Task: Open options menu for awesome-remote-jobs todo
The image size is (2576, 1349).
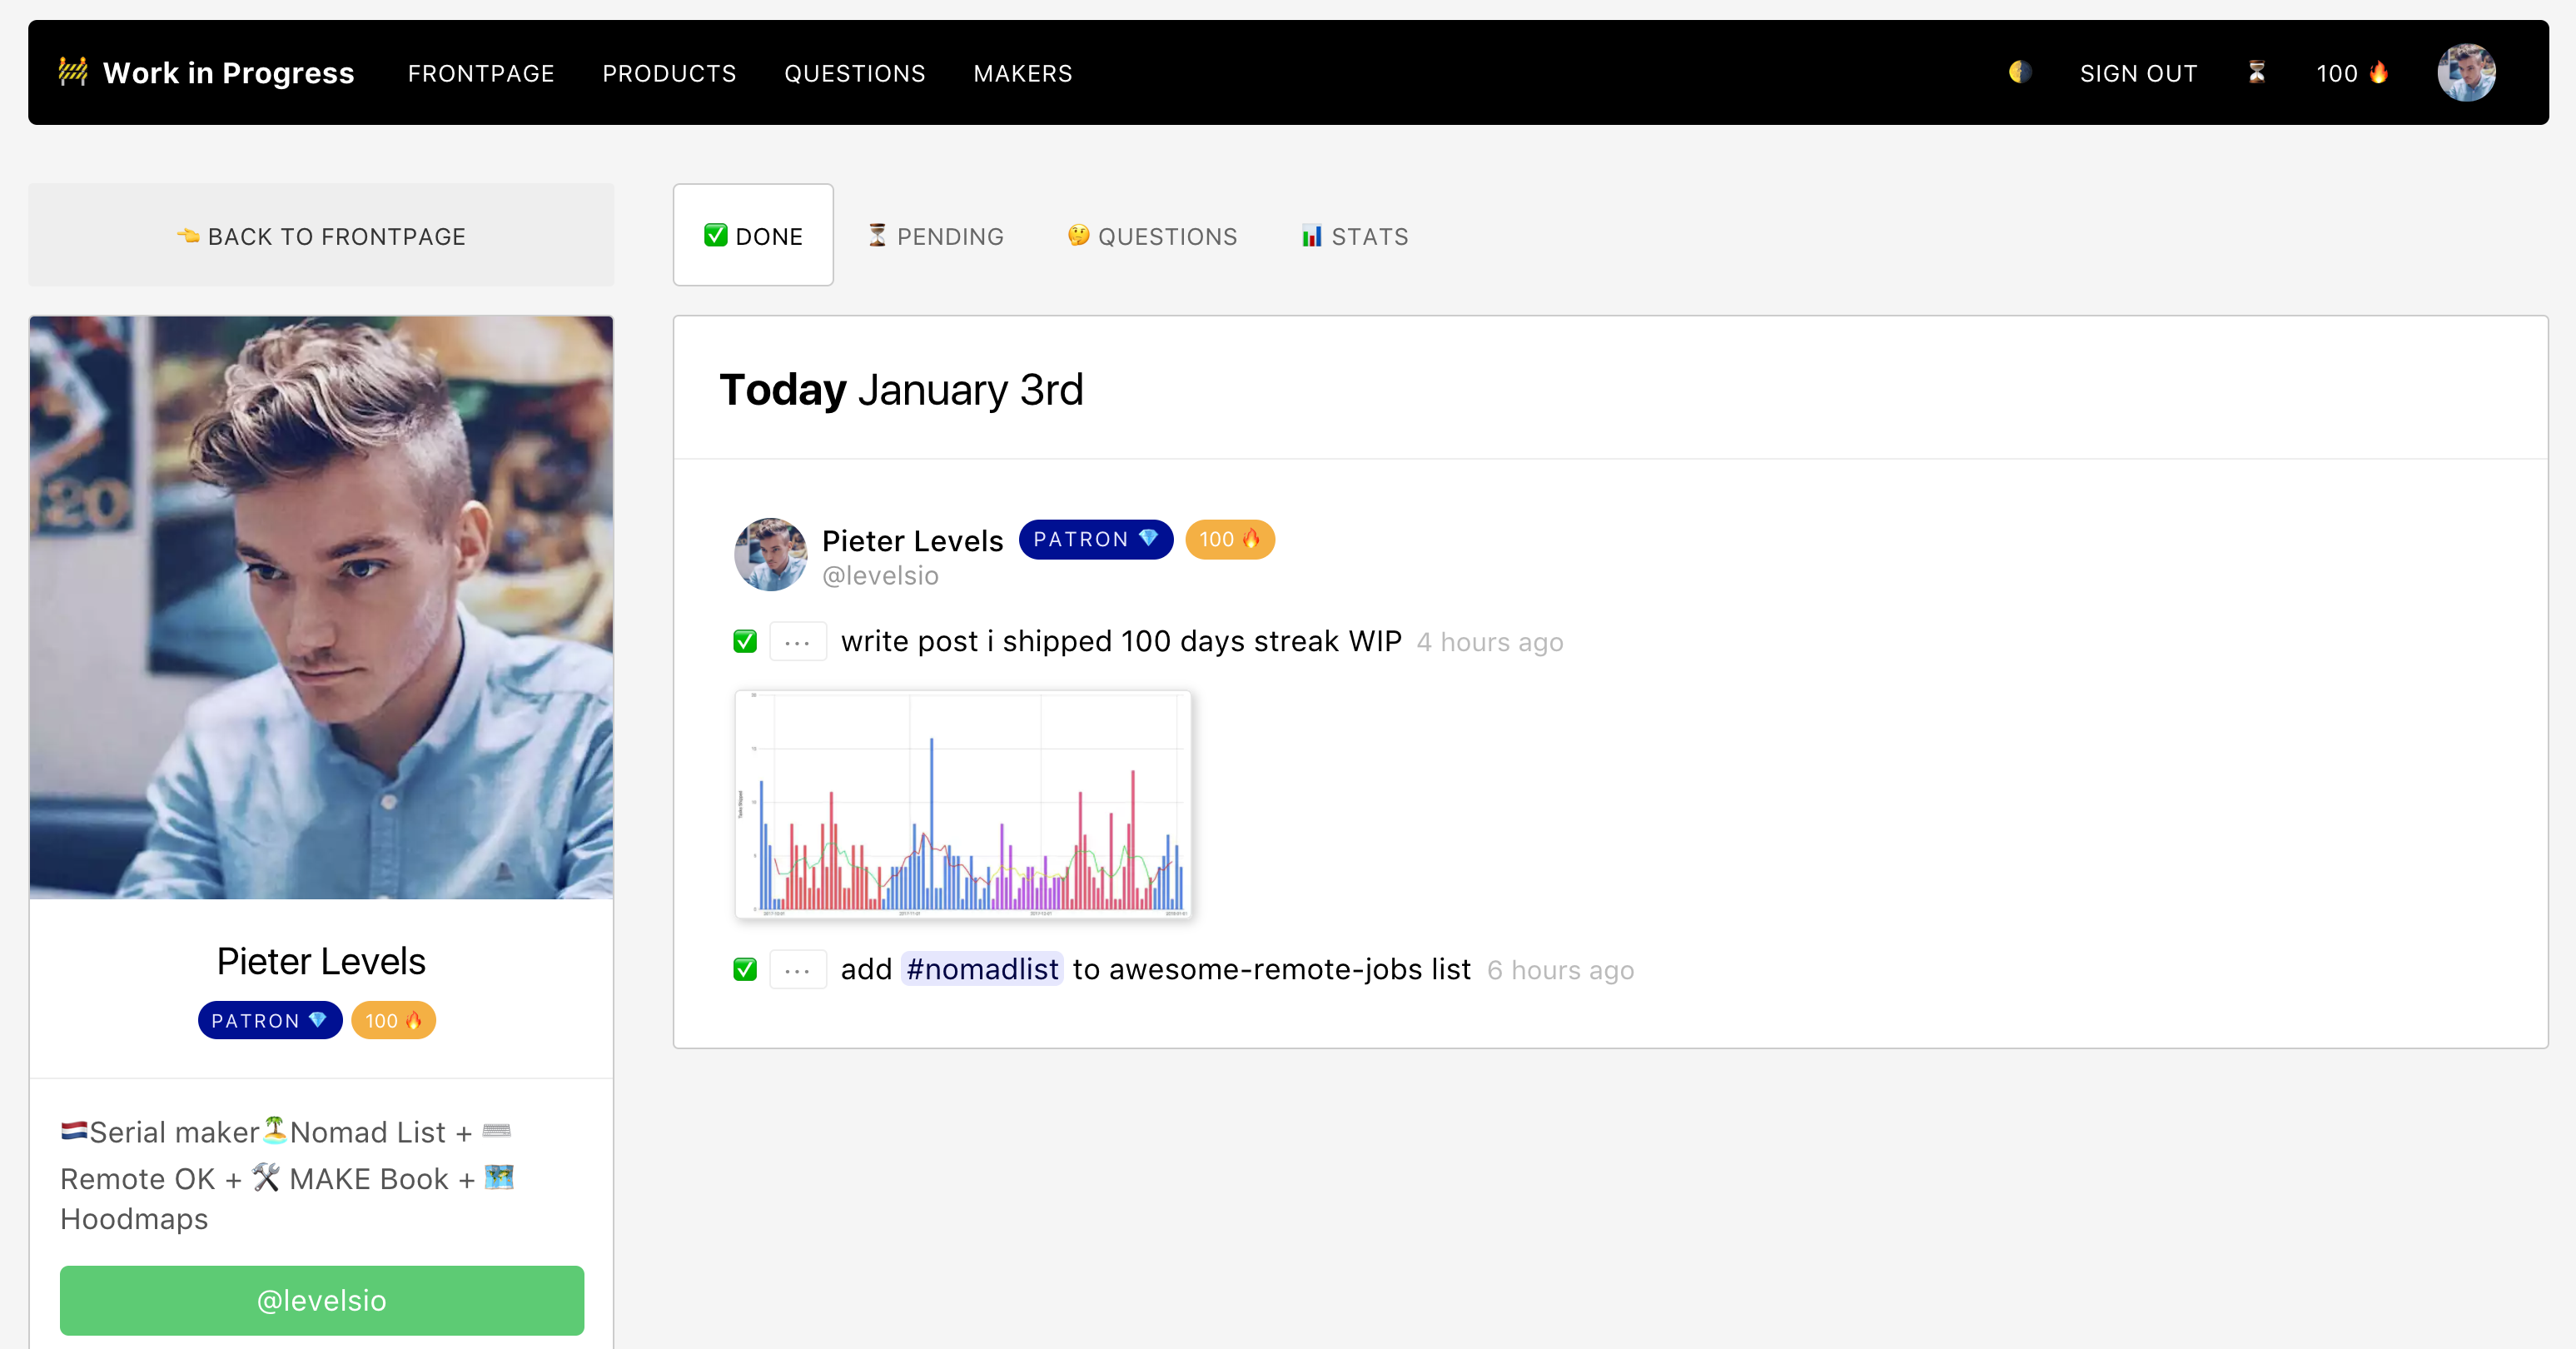Action: click(x=797, y=970)
